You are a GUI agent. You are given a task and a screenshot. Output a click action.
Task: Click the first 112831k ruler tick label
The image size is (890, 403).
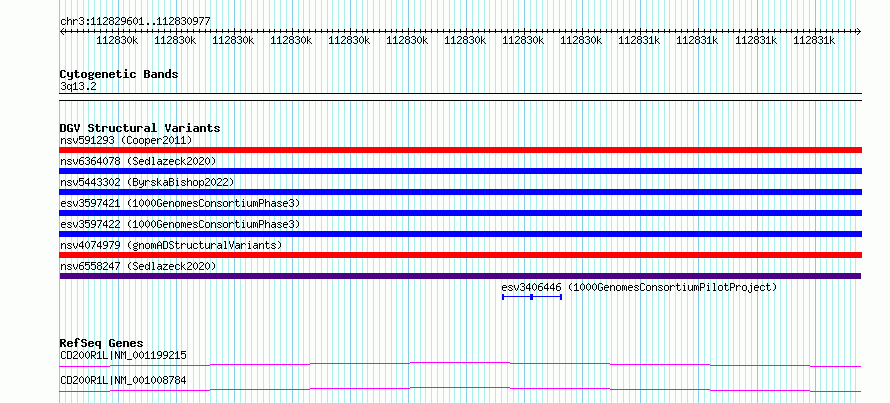[x=639, y=41]
